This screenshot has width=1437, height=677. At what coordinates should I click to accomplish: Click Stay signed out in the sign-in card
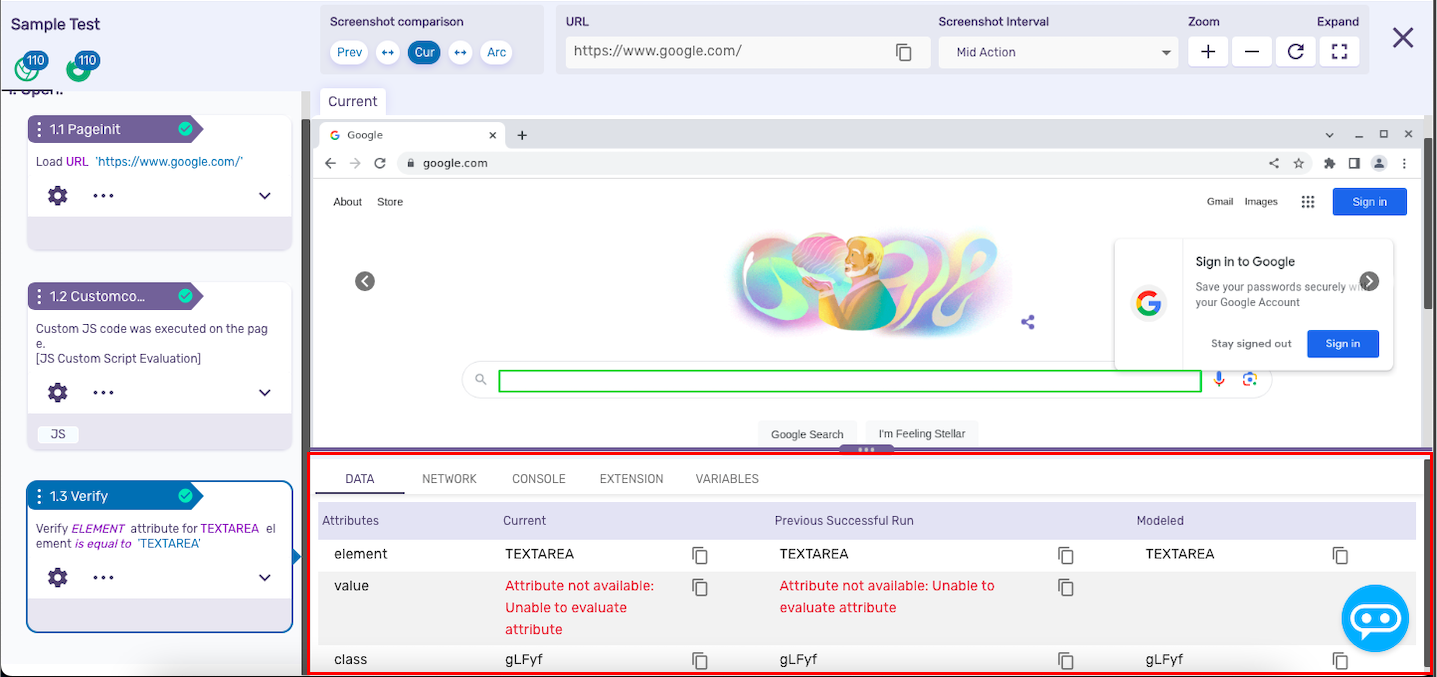click(1251, 344)
